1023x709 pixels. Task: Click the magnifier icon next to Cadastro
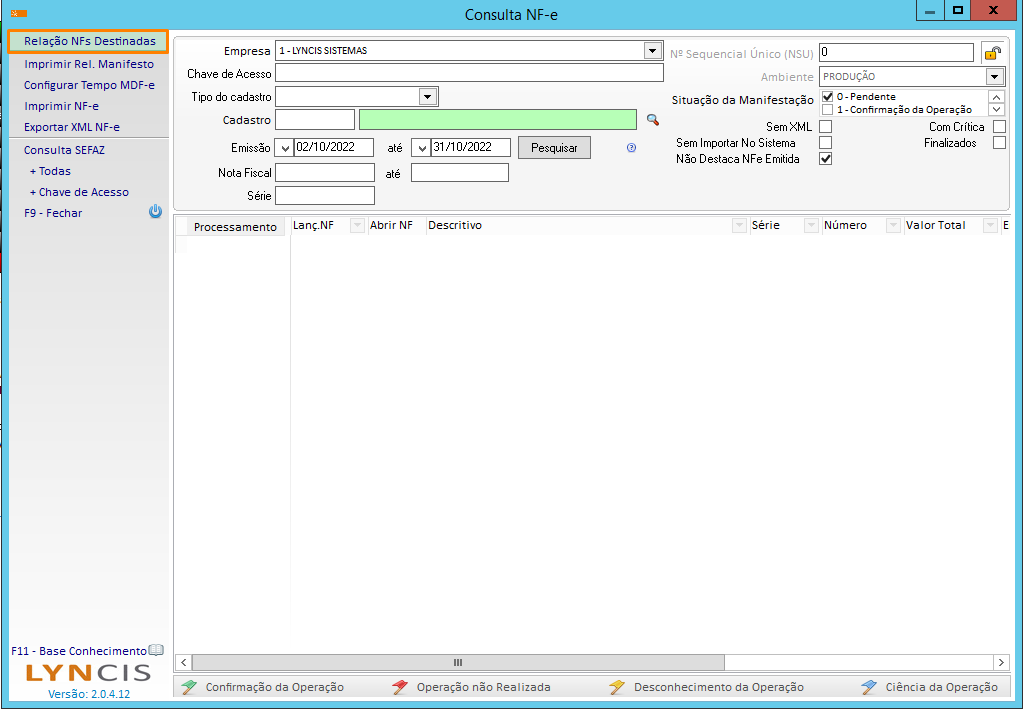pos(653,120)
